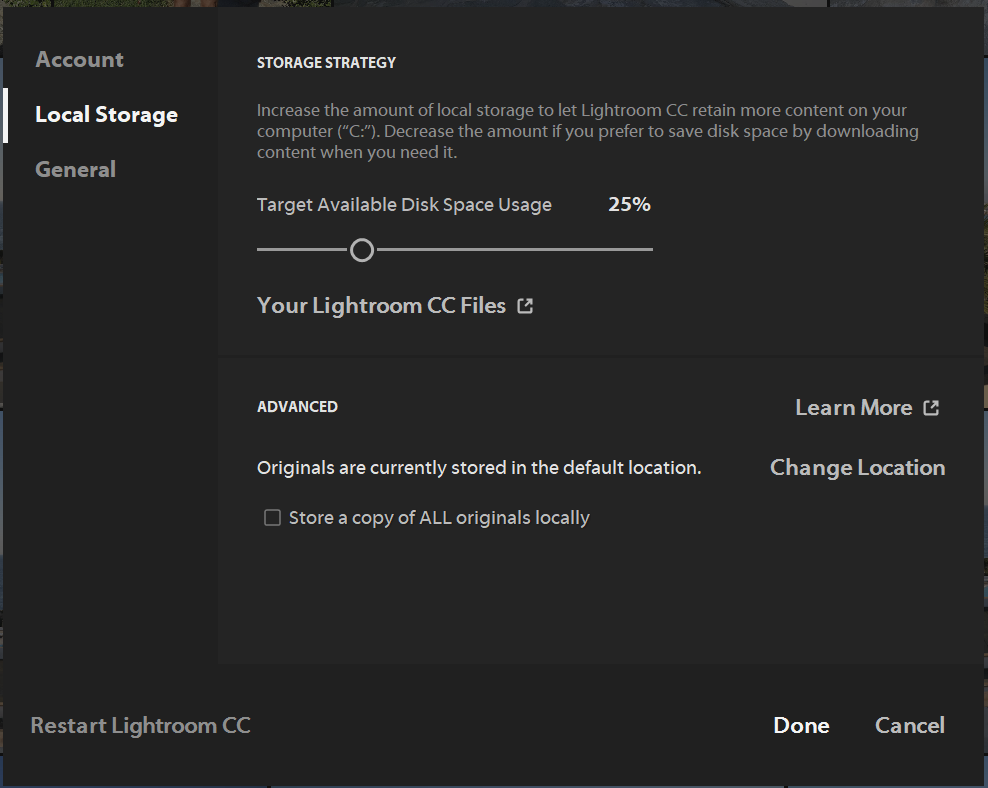Click the Storage Strategy heading

point(326,63)
